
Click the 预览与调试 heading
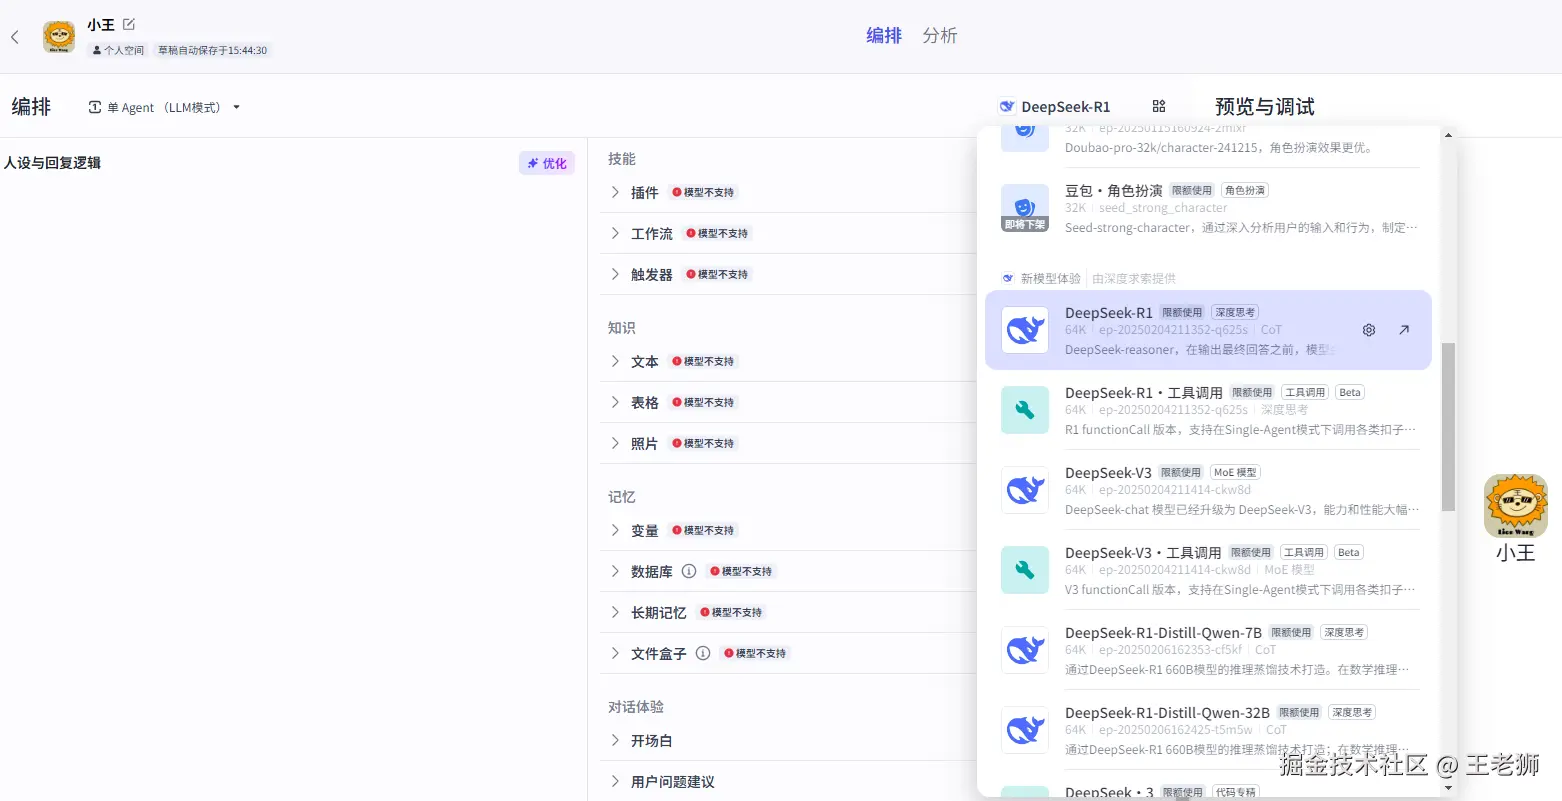[1264, 106]
